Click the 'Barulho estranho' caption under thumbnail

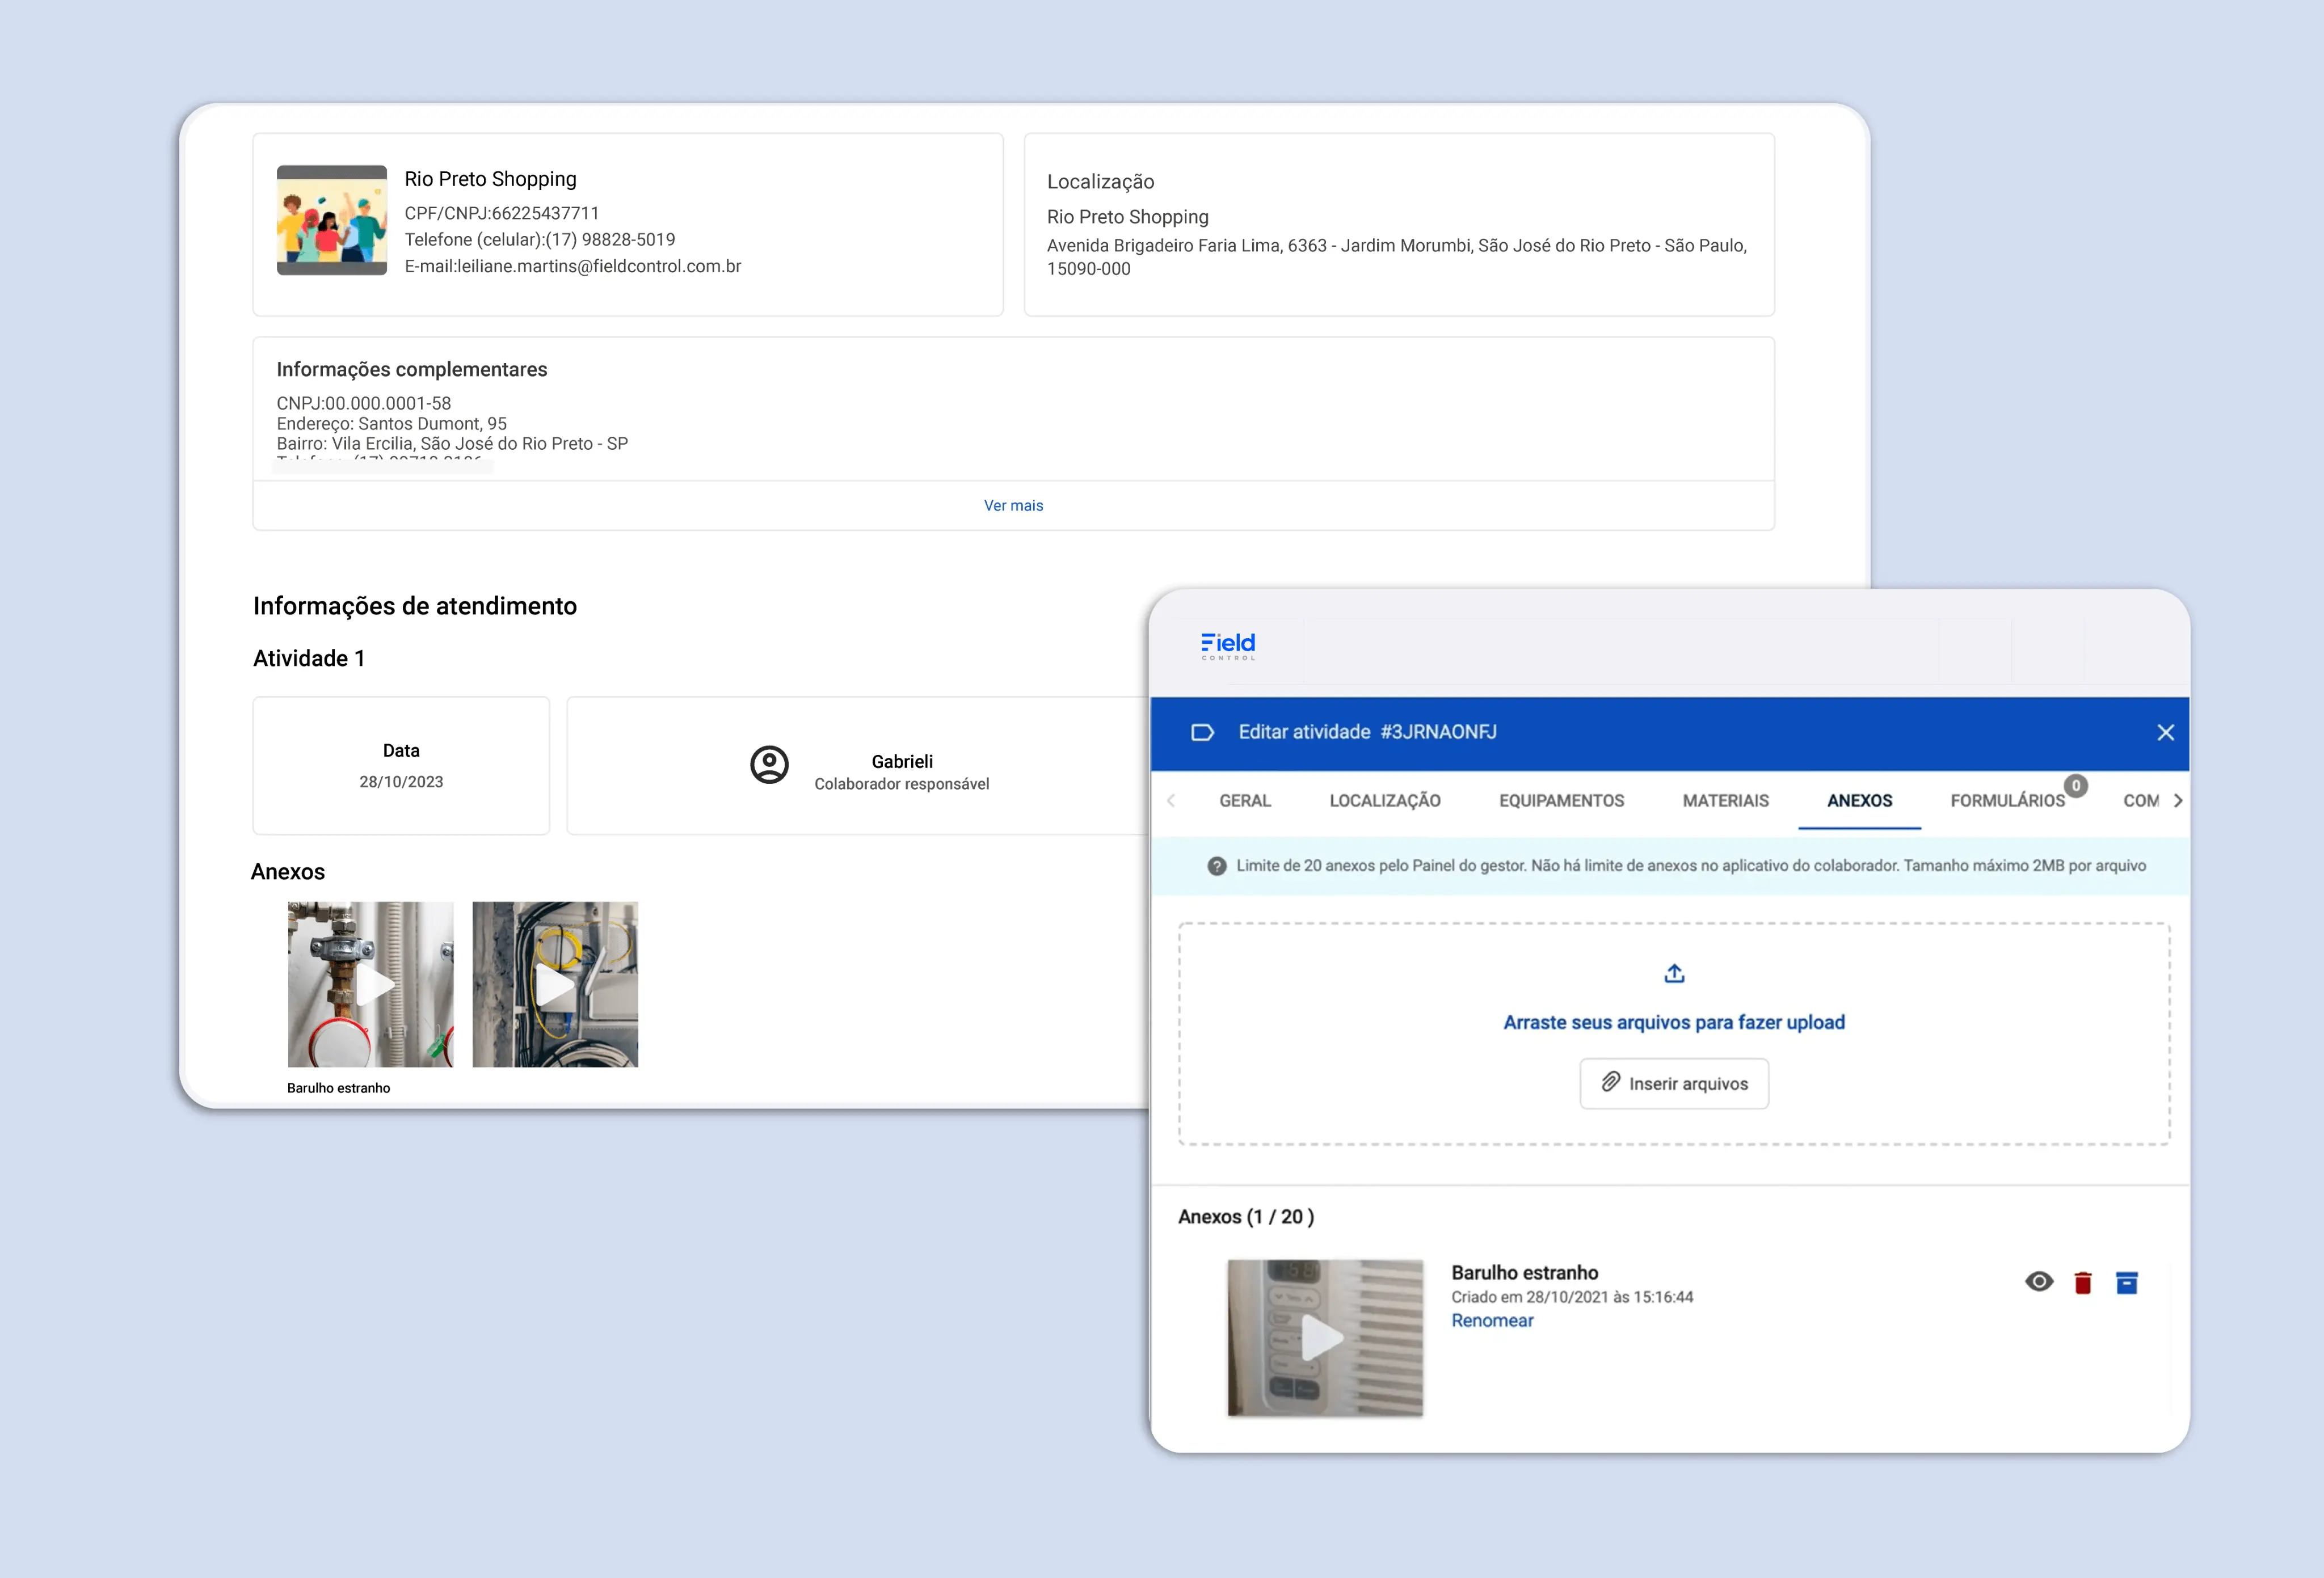coord(338,1088)
